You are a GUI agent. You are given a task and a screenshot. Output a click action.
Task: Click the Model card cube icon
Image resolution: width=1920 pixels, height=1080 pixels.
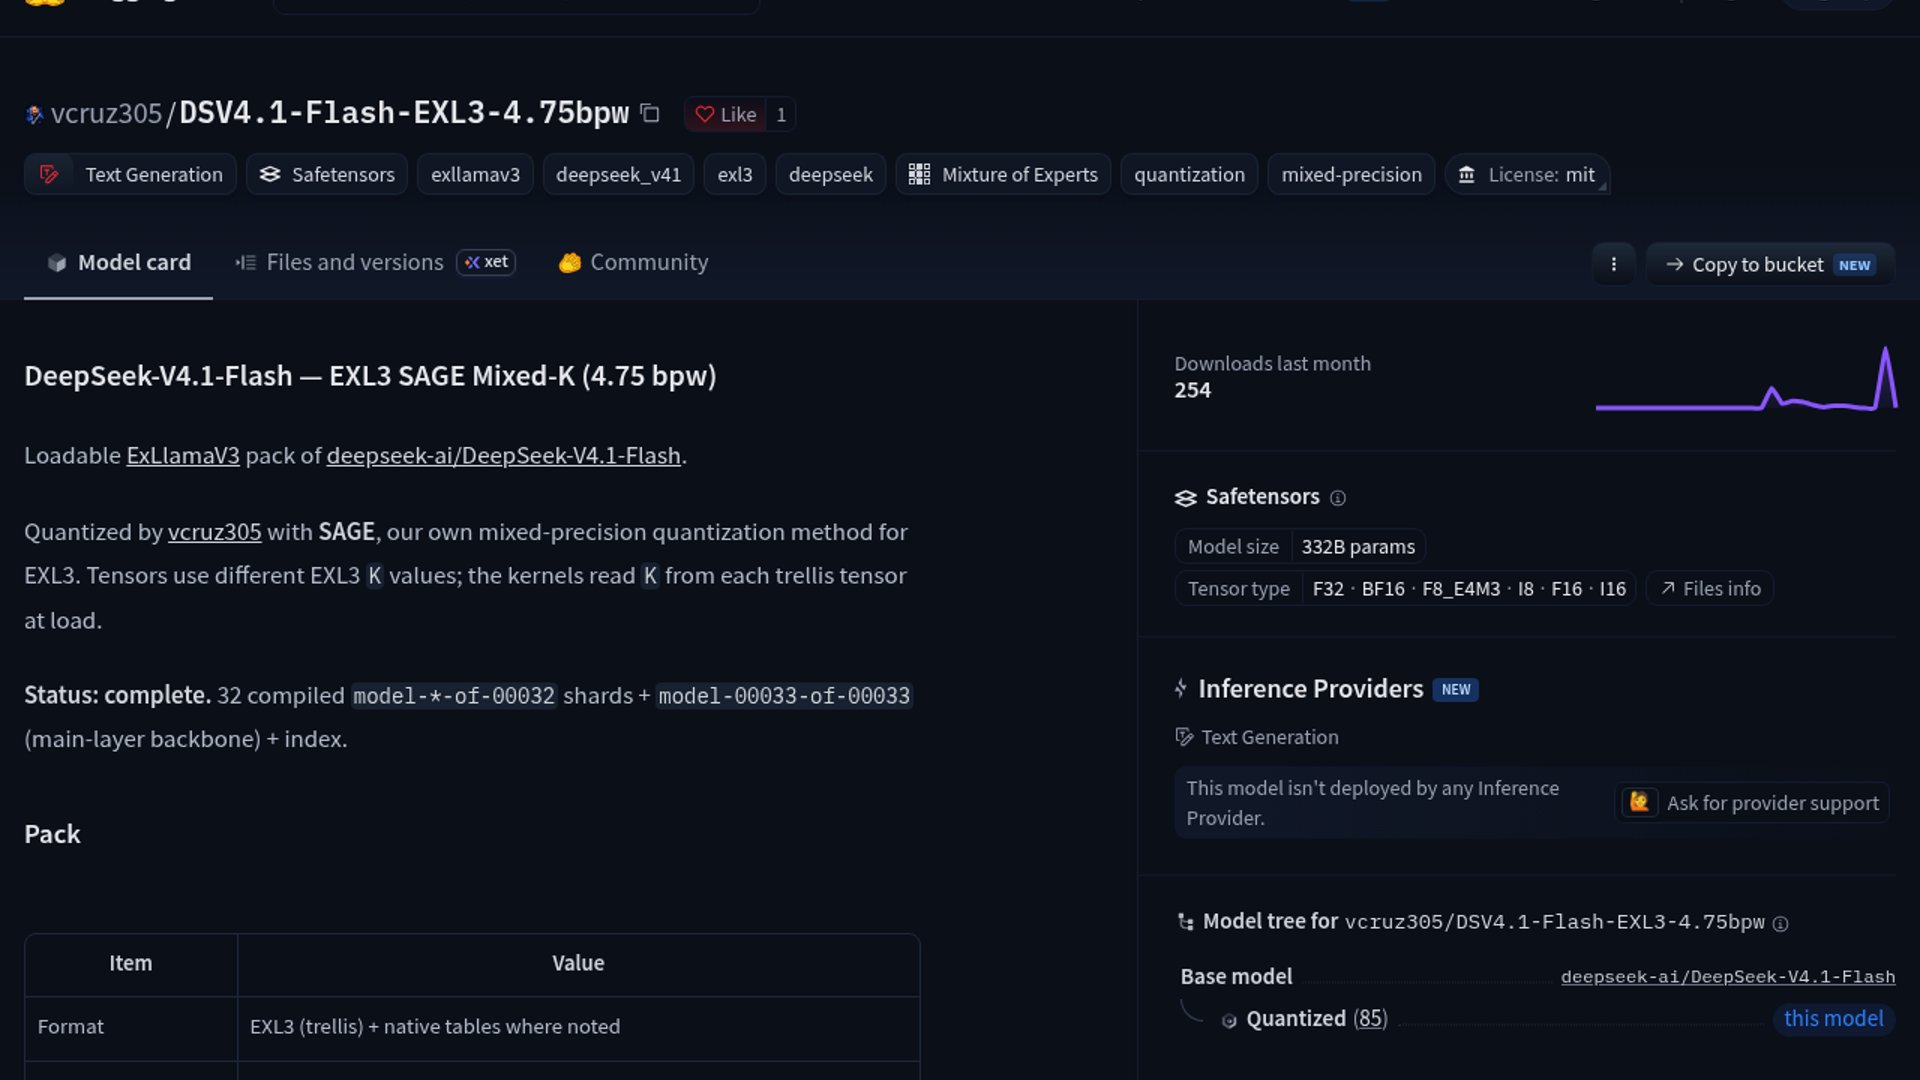coord(57,263)
